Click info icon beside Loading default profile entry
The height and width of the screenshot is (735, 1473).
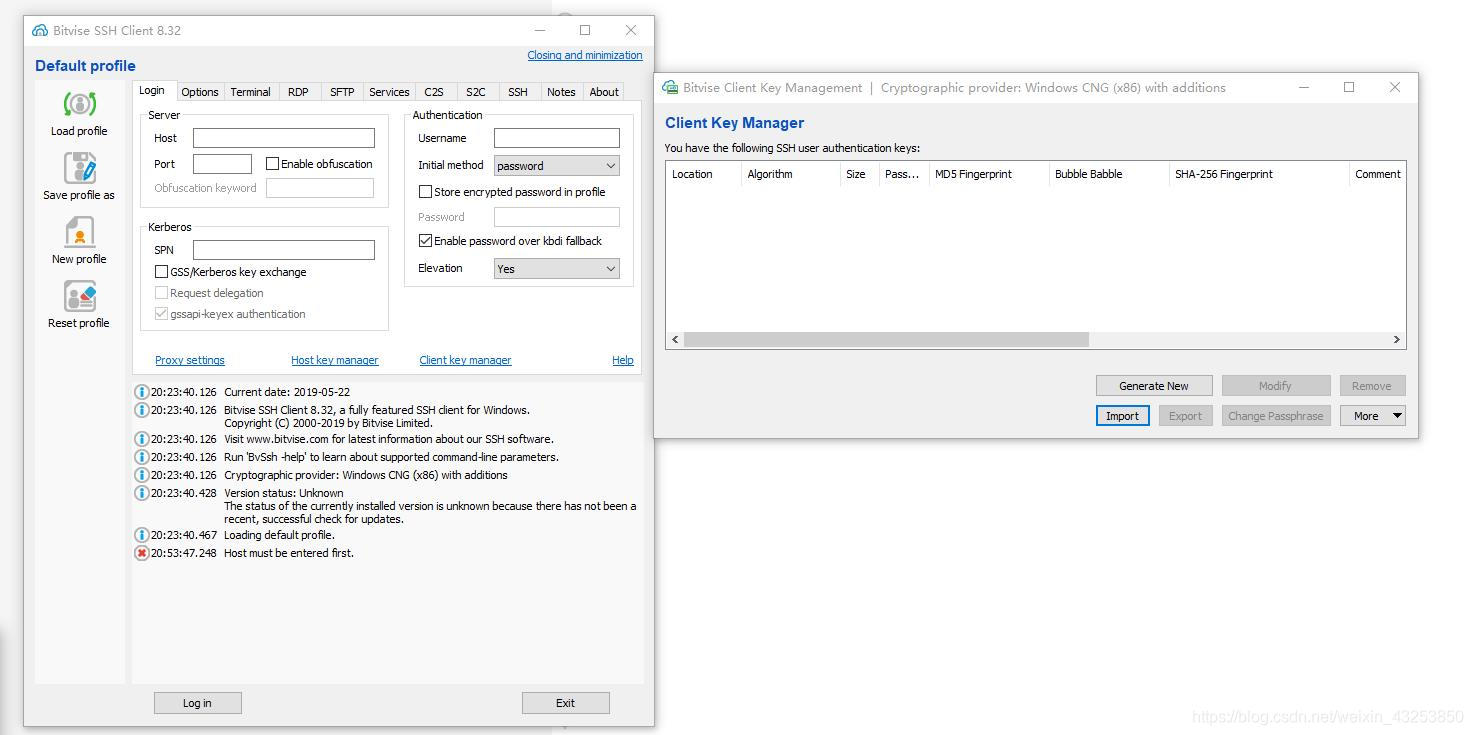click(x=141, y=535)
